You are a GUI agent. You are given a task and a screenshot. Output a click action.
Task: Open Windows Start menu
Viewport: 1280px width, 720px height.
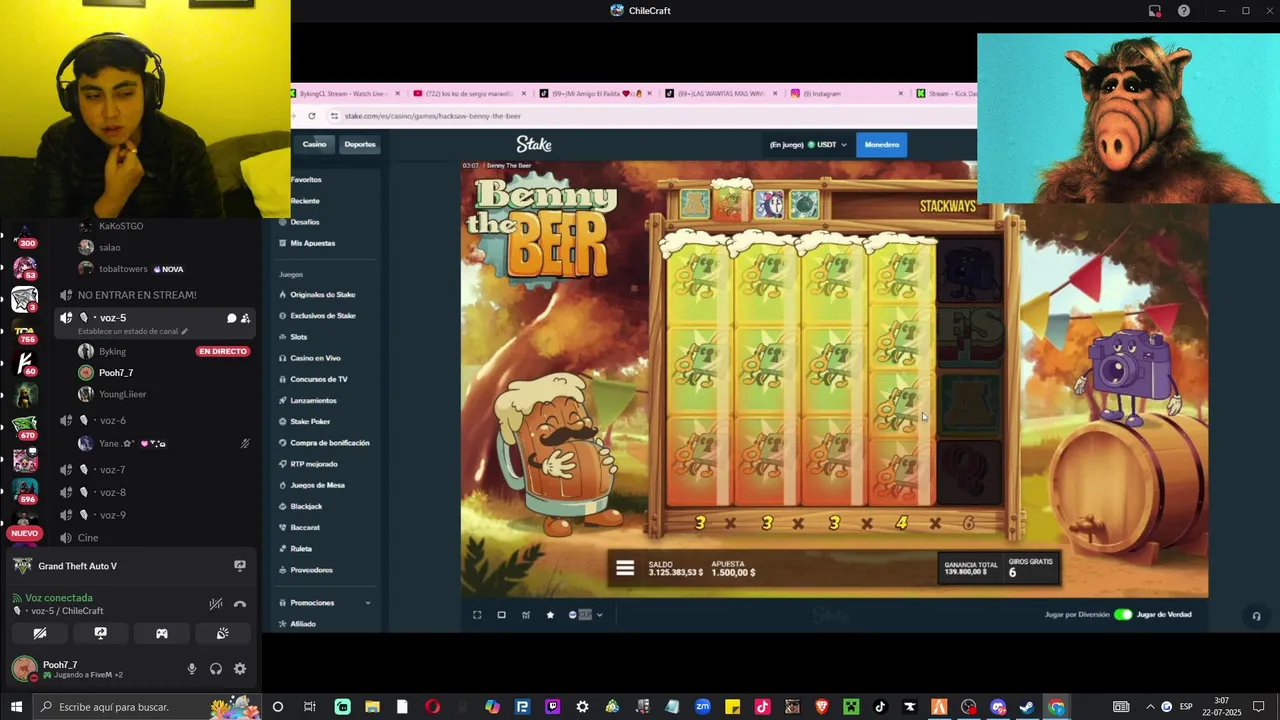[x=16, y=707]
